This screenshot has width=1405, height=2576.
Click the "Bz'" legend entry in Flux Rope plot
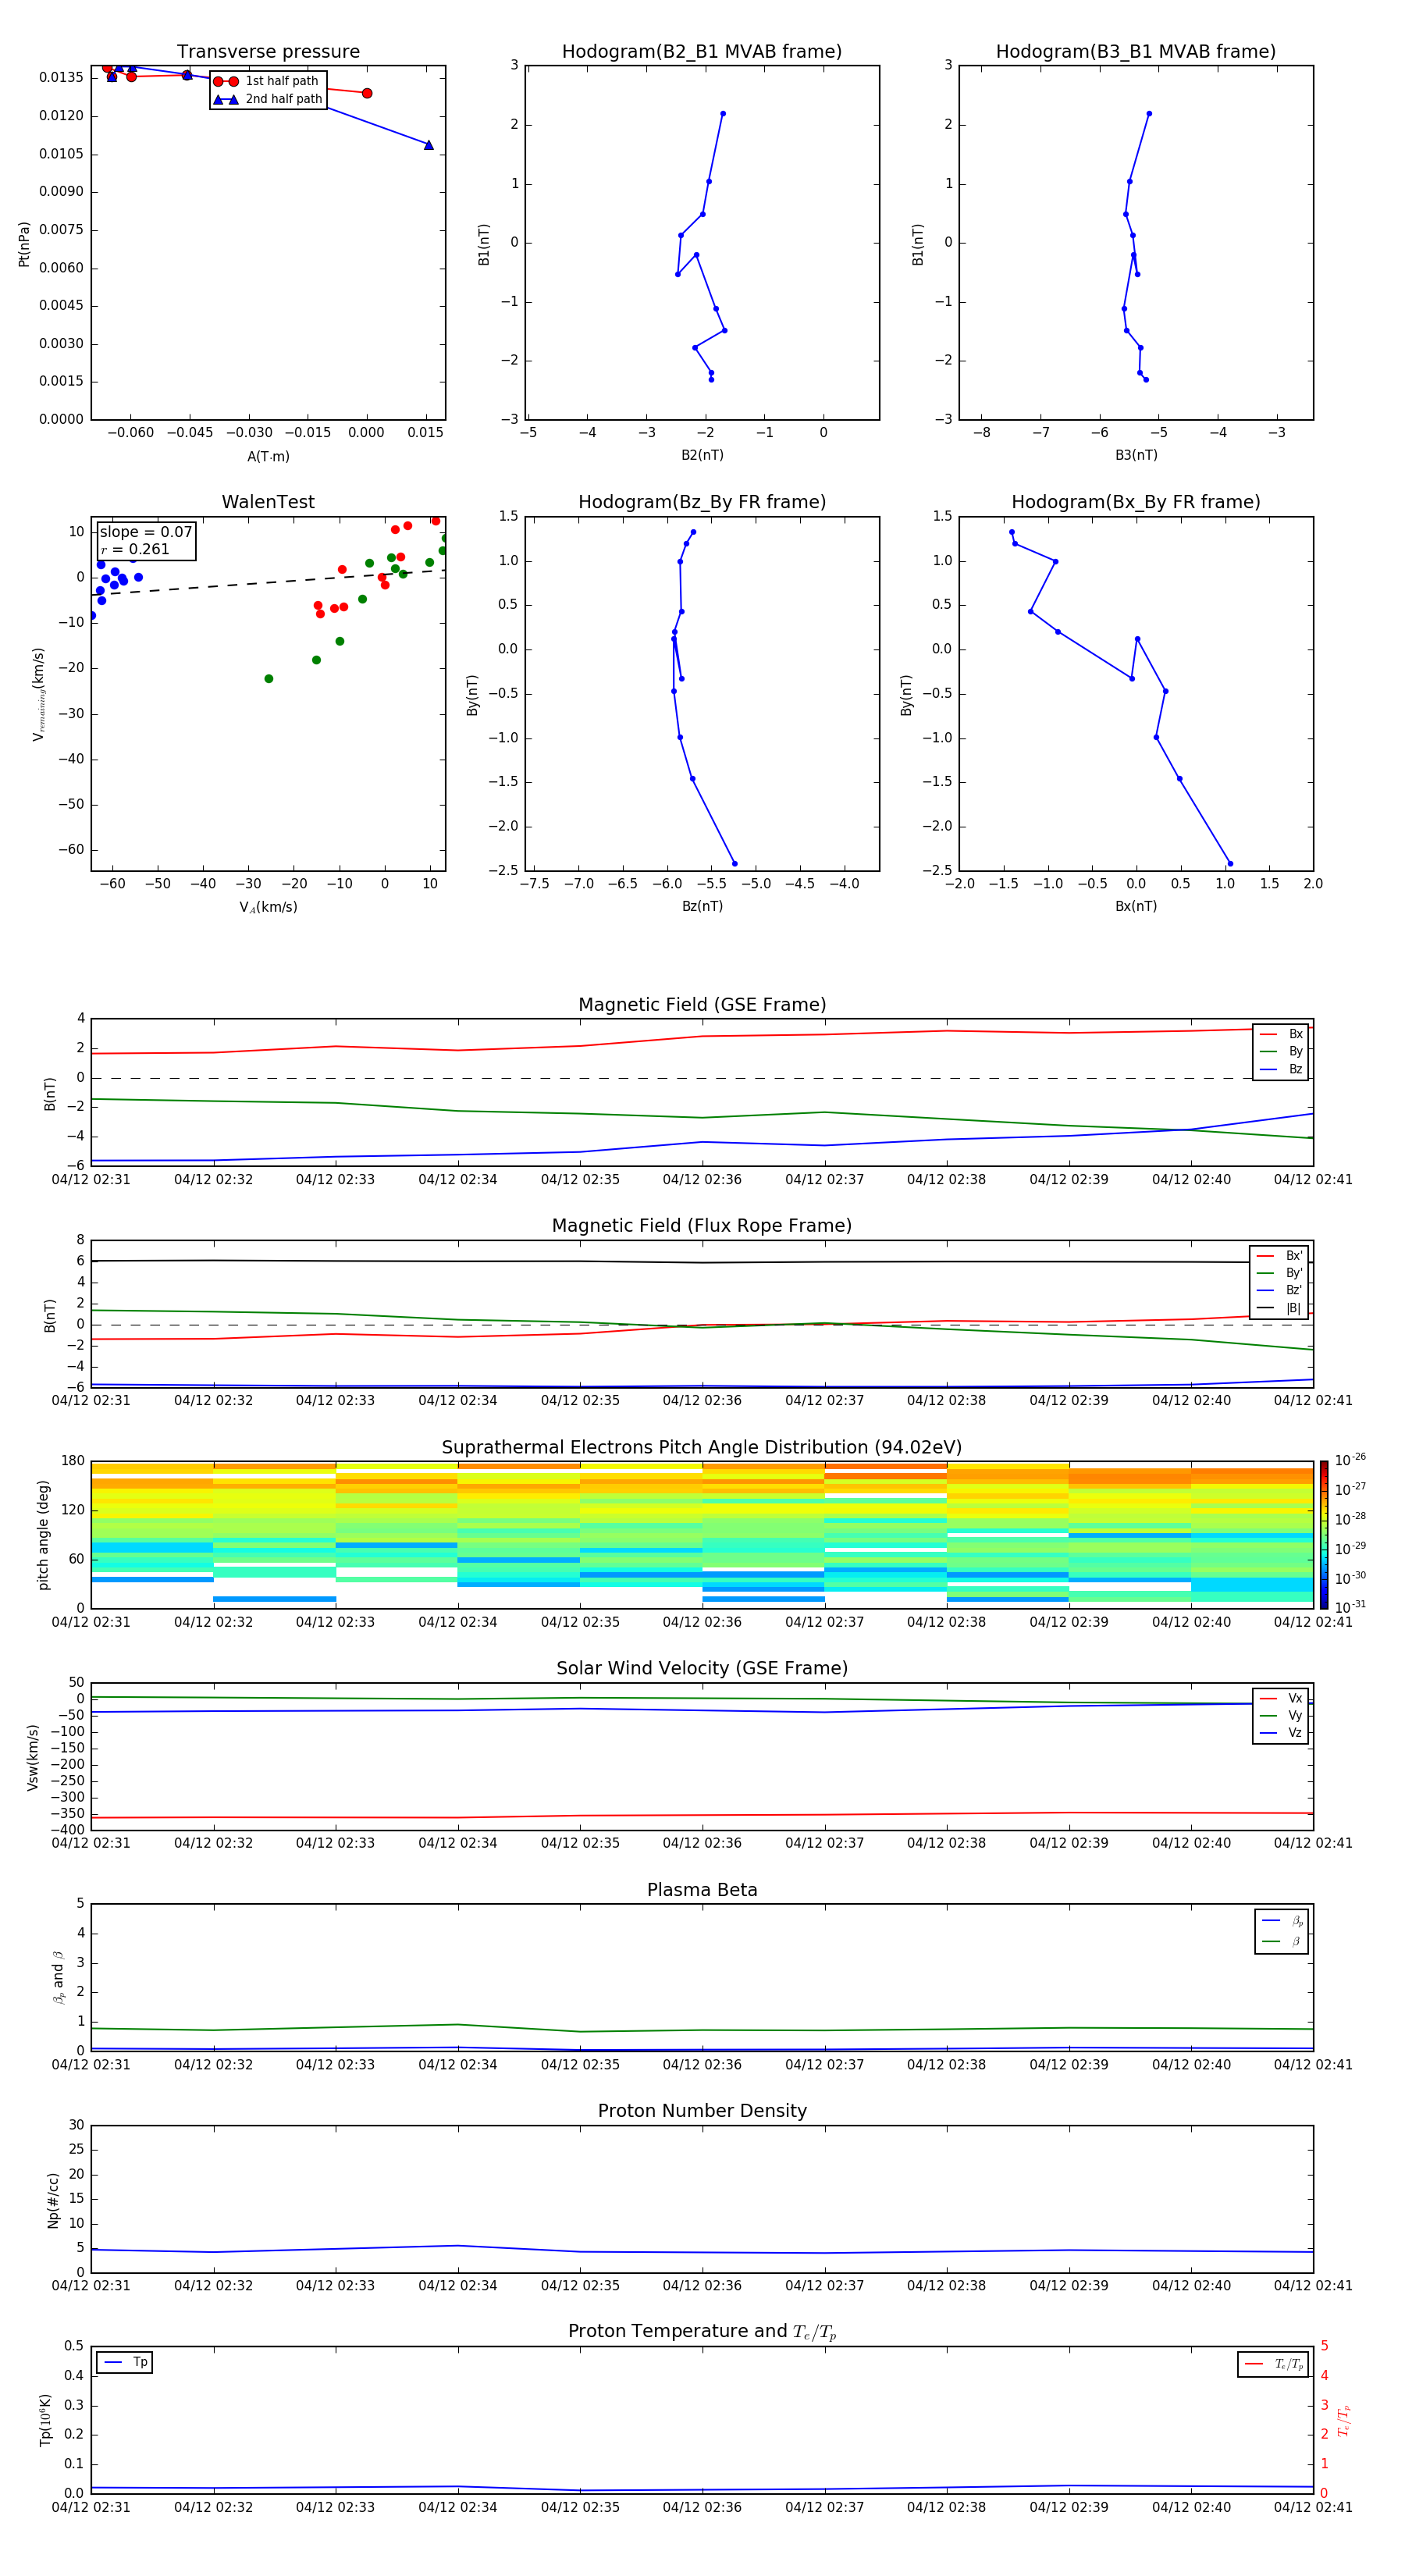click(x=1279, y=1290)
